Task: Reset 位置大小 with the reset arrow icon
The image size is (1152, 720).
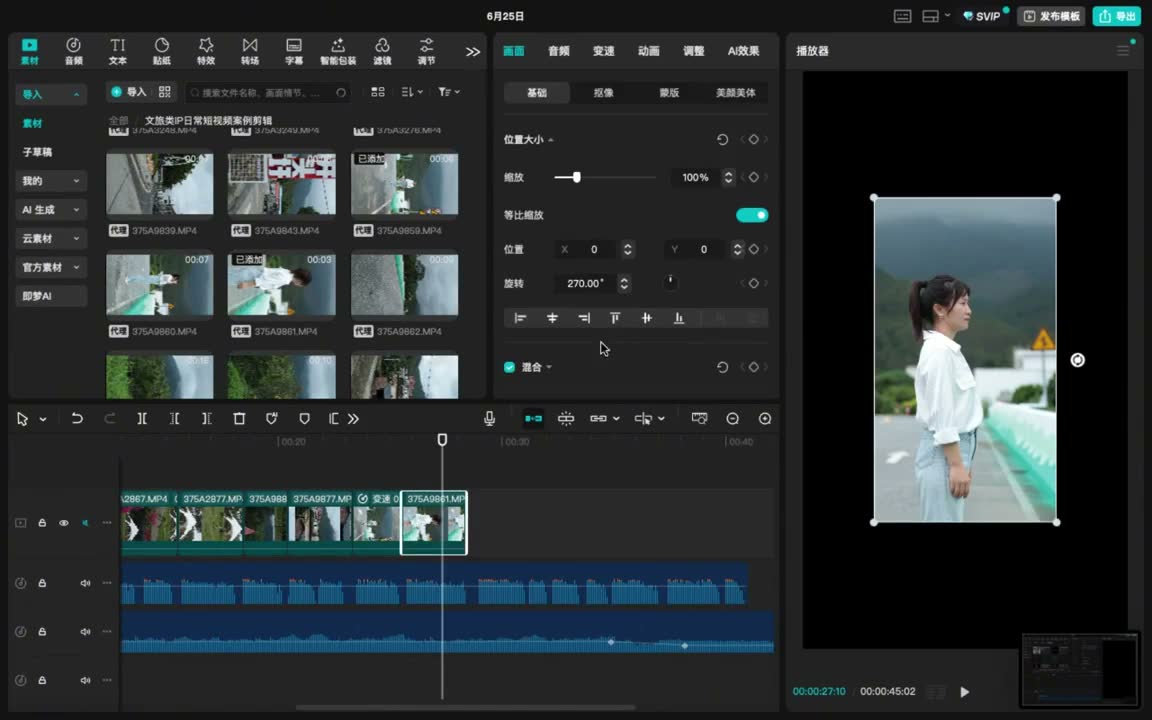Action: tap(722, 140)
